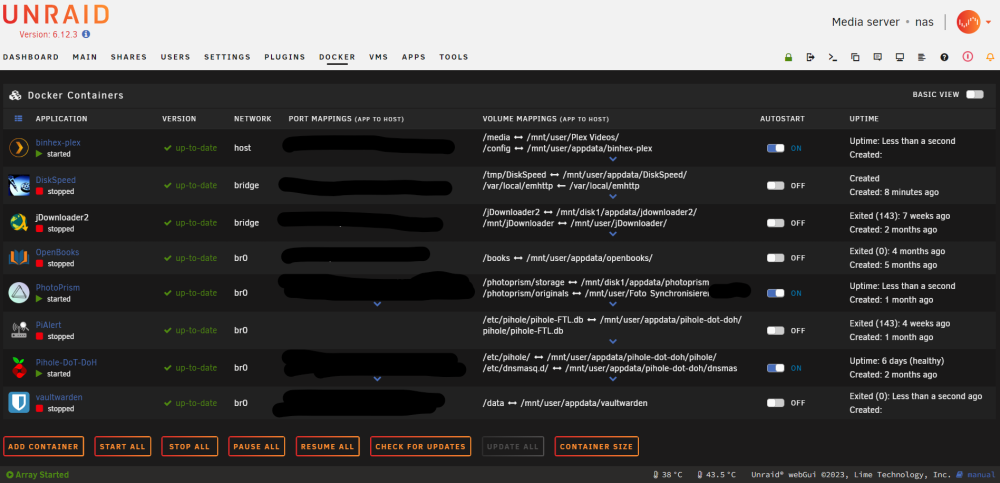Open the Pihole-DoT-DoH raspberry icon

click(x=18, y=368)
